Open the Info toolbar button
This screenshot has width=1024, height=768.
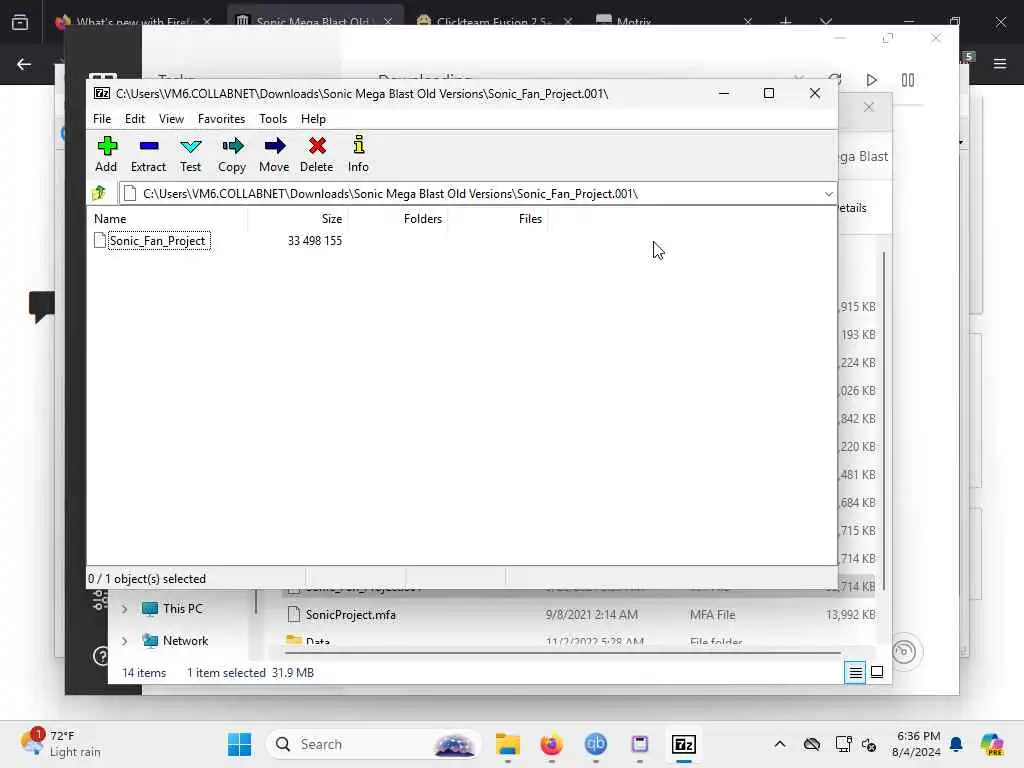358,154
